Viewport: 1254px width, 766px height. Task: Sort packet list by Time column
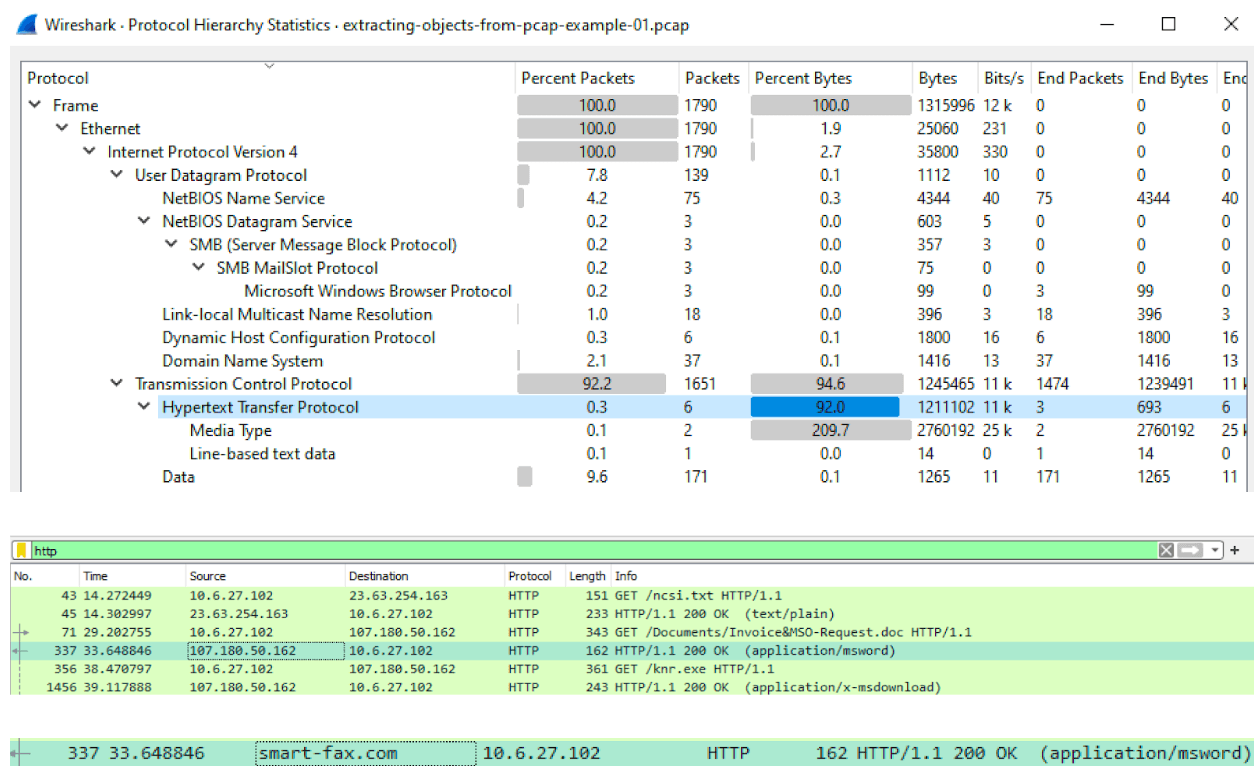point(96,576)
